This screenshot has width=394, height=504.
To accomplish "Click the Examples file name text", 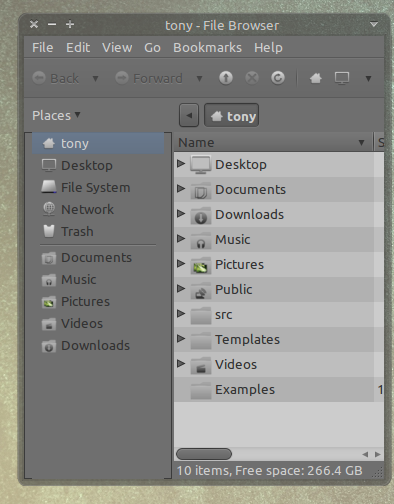I will (x=245, y=390).
